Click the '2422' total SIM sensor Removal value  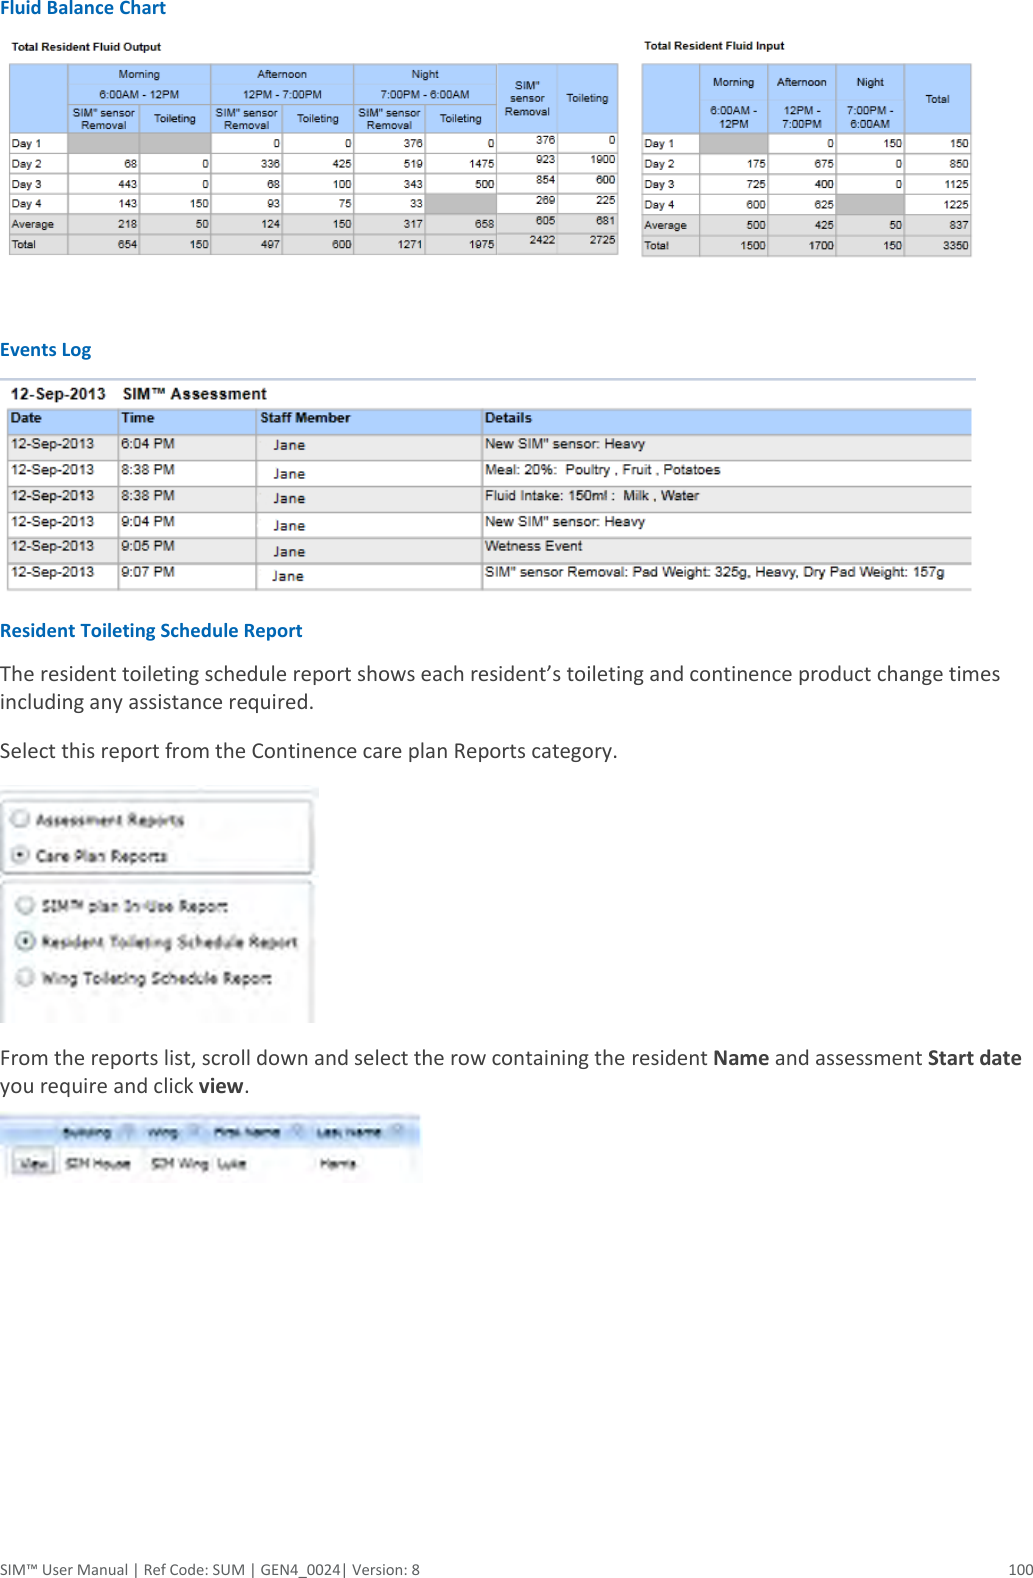click(x=542, y=240)
